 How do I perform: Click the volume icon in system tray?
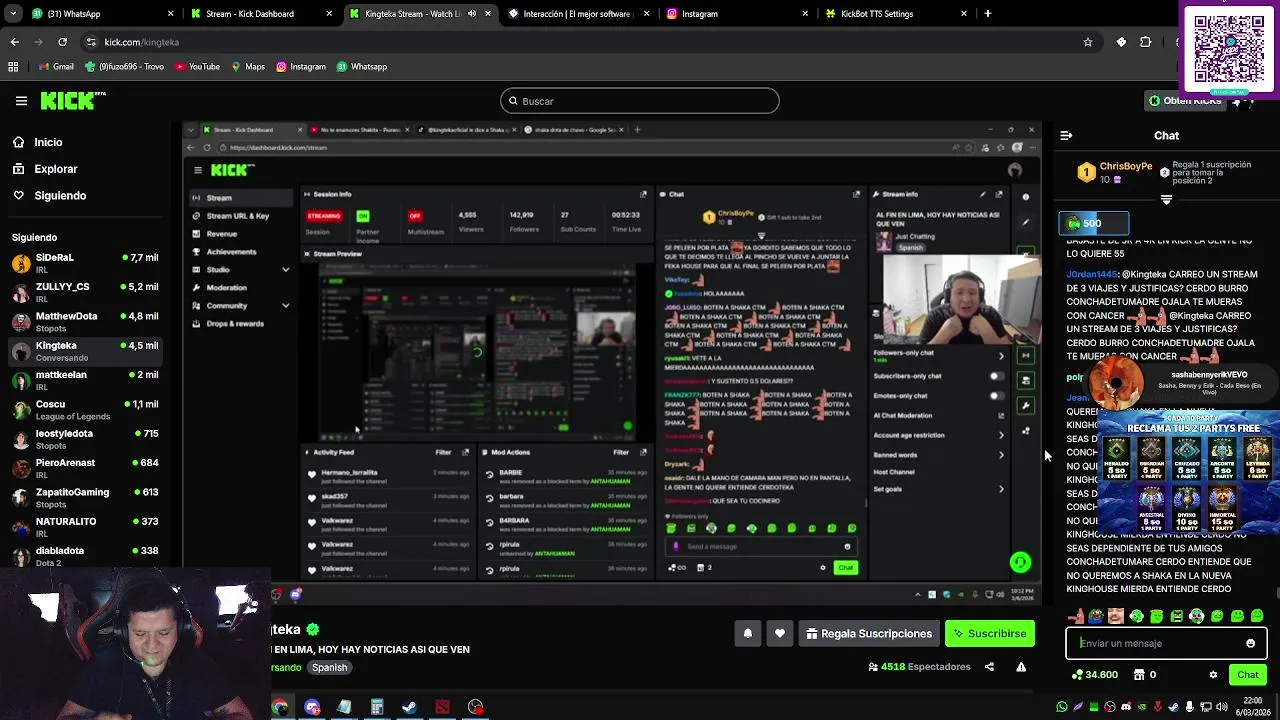tap(1221, 707)
